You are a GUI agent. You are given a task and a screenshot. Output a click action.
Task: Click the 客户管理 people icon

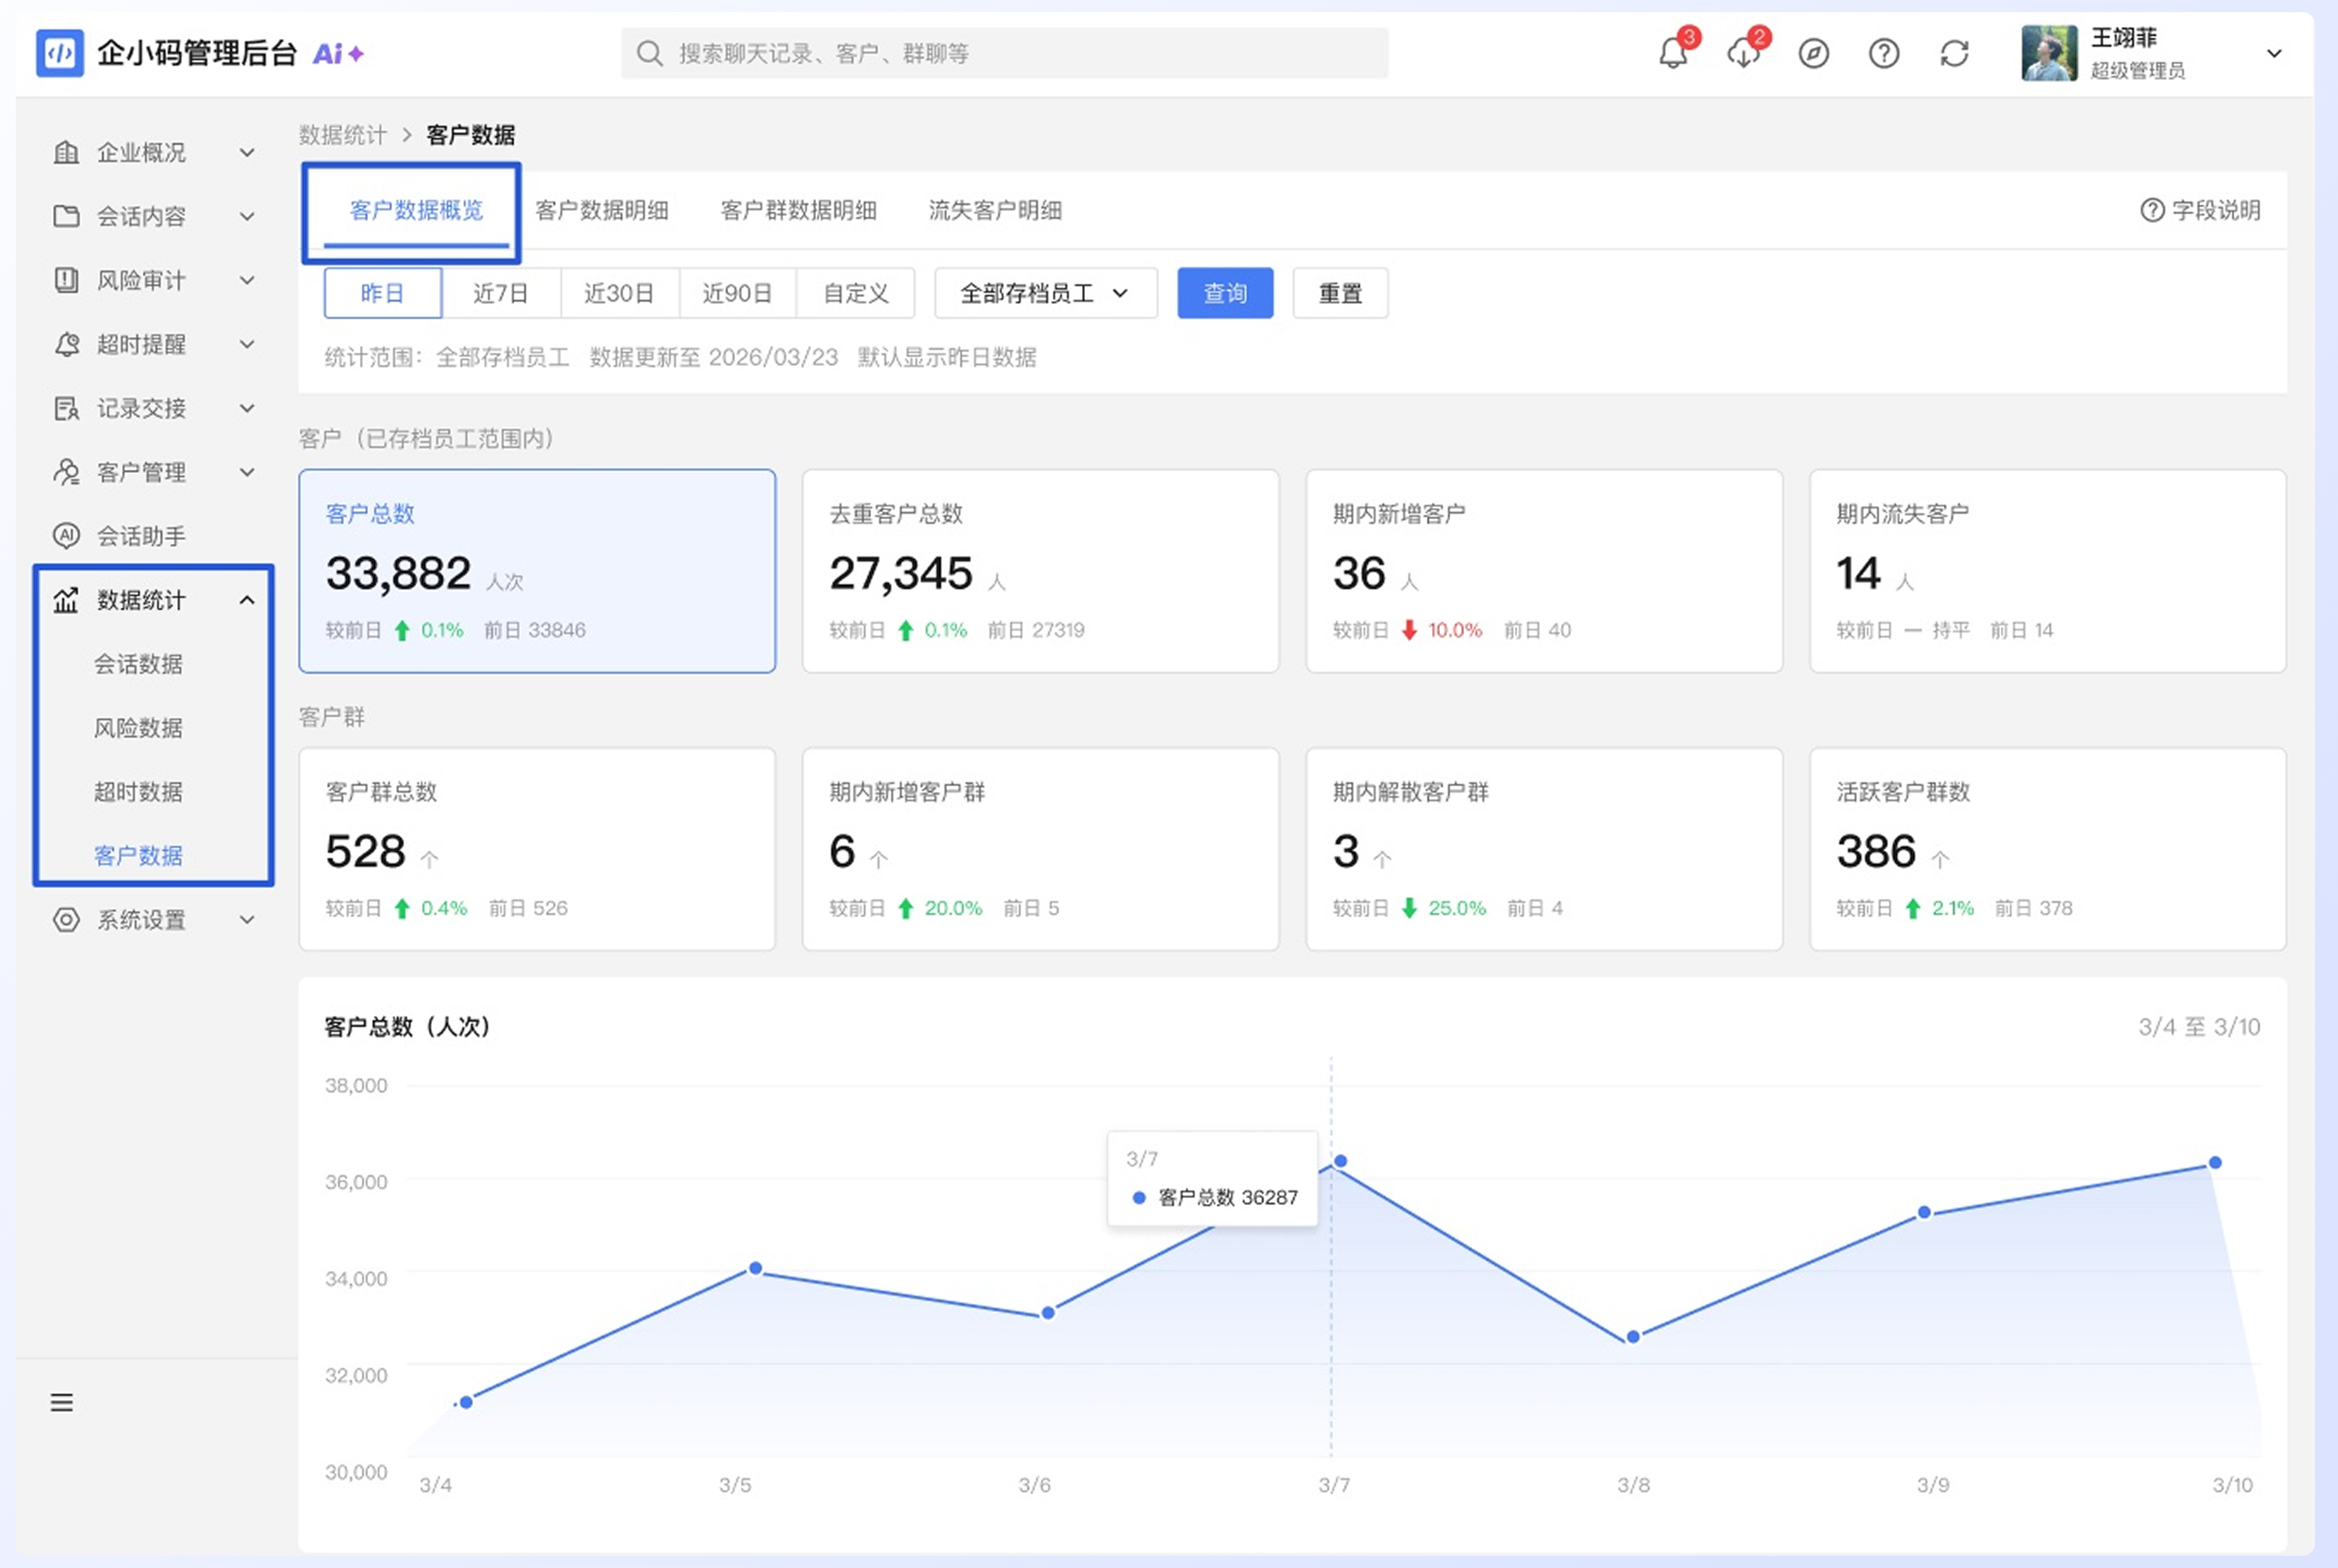[x=66, y=472]
